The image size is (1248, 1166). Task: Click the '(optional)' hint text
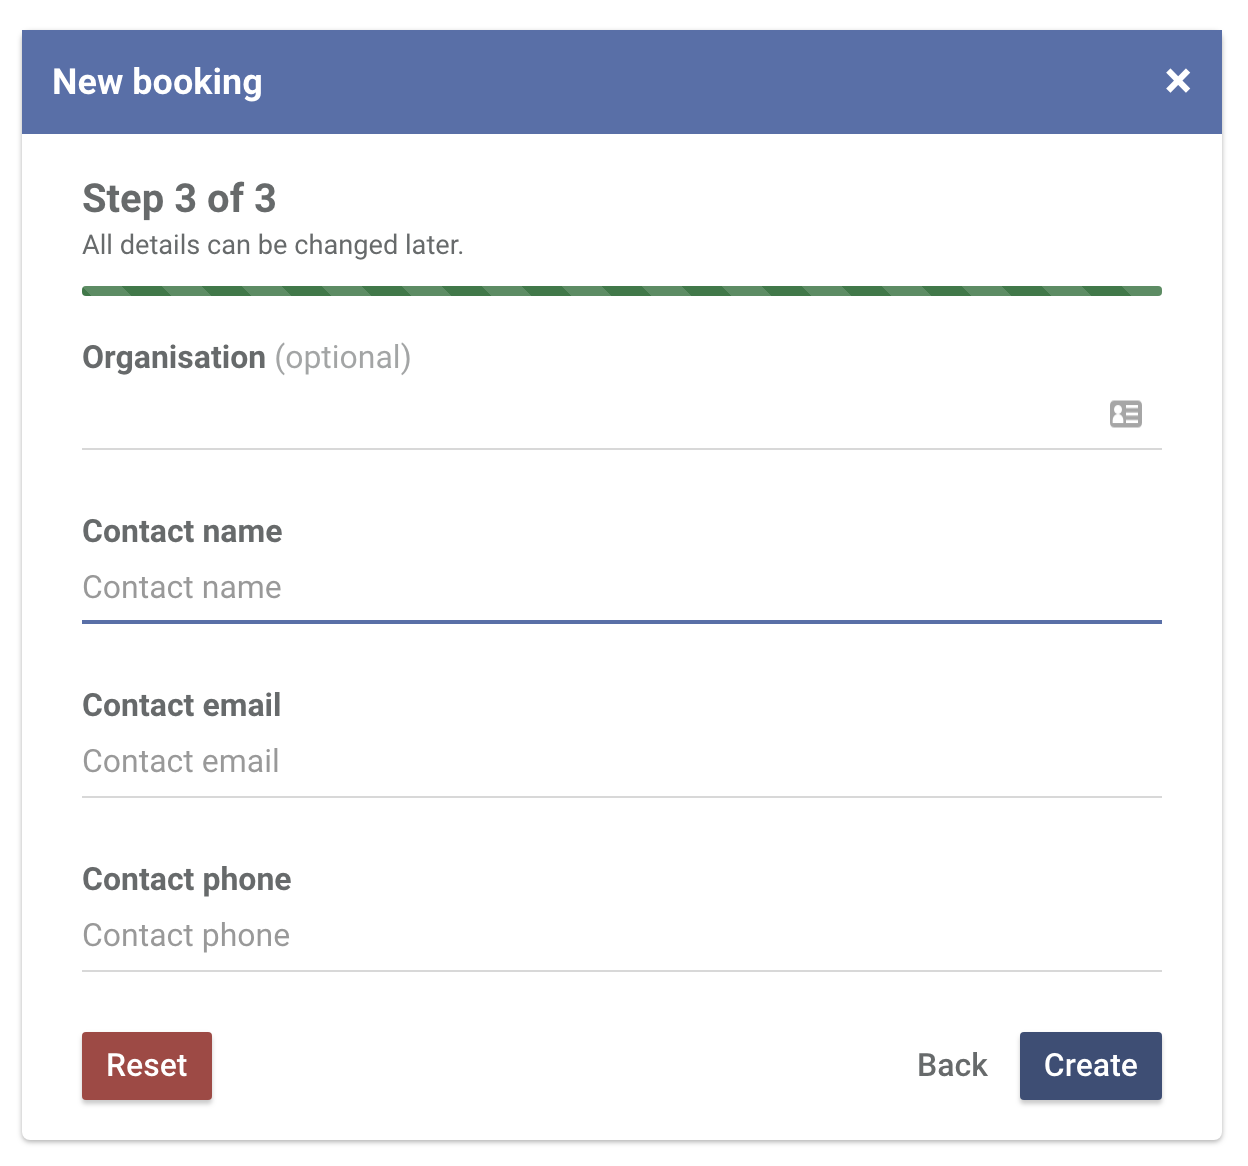(343, 357)
